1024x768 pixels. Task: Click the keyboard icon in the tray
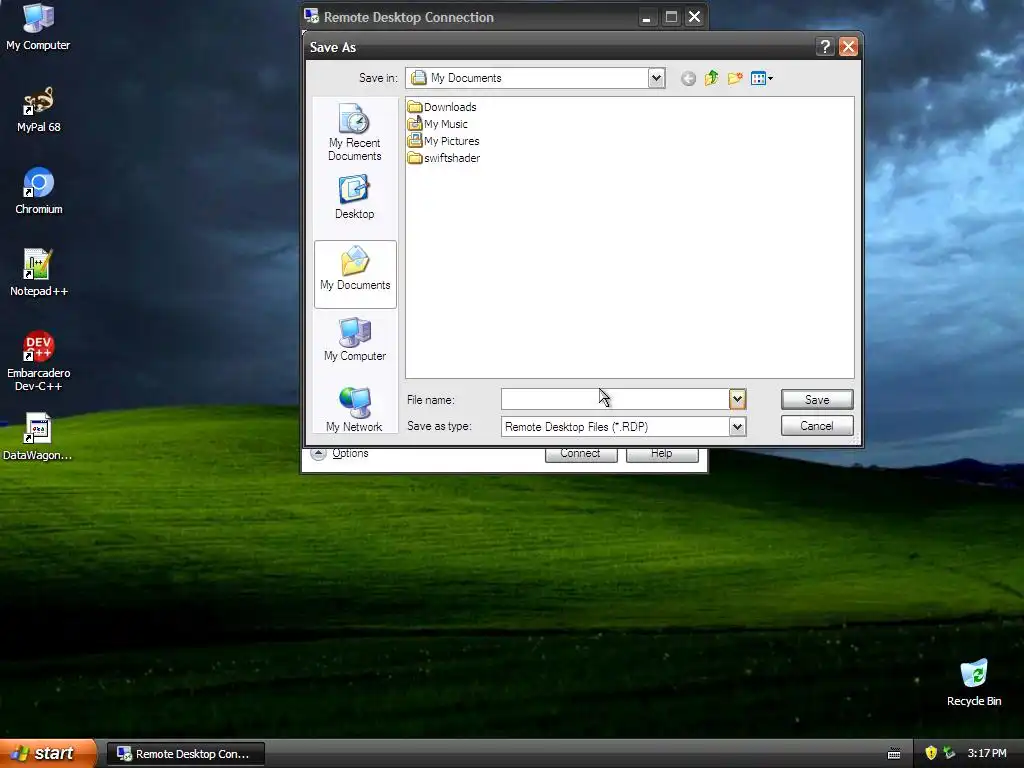[894, 754]
